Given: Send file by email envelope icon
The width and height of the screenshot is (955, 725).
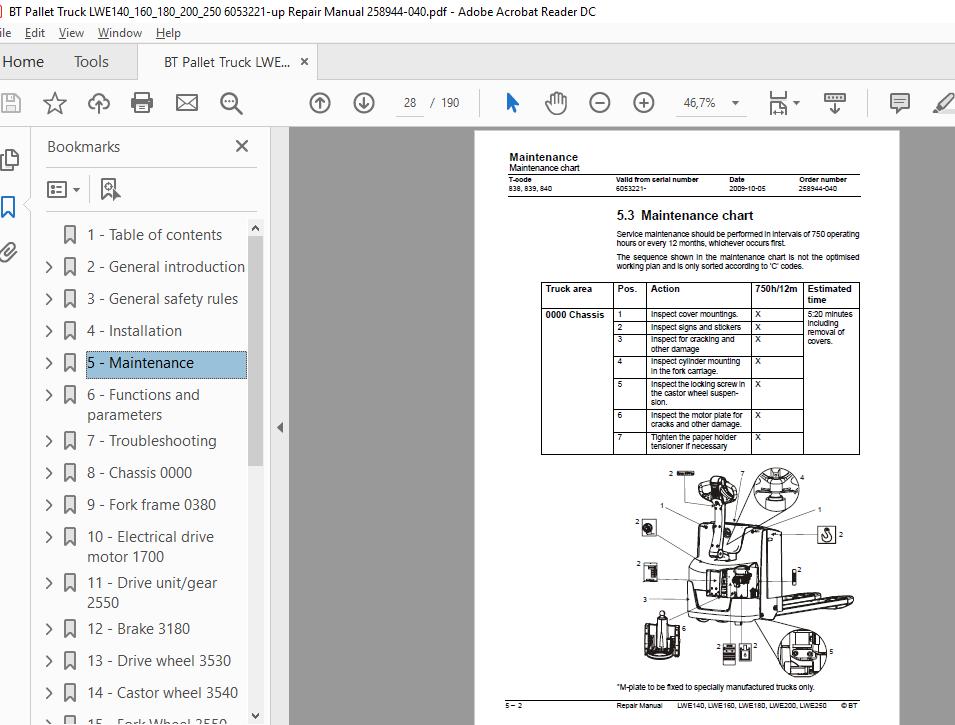Looking at the screenshot, I should pyautogui.click(x=186, y=103).
